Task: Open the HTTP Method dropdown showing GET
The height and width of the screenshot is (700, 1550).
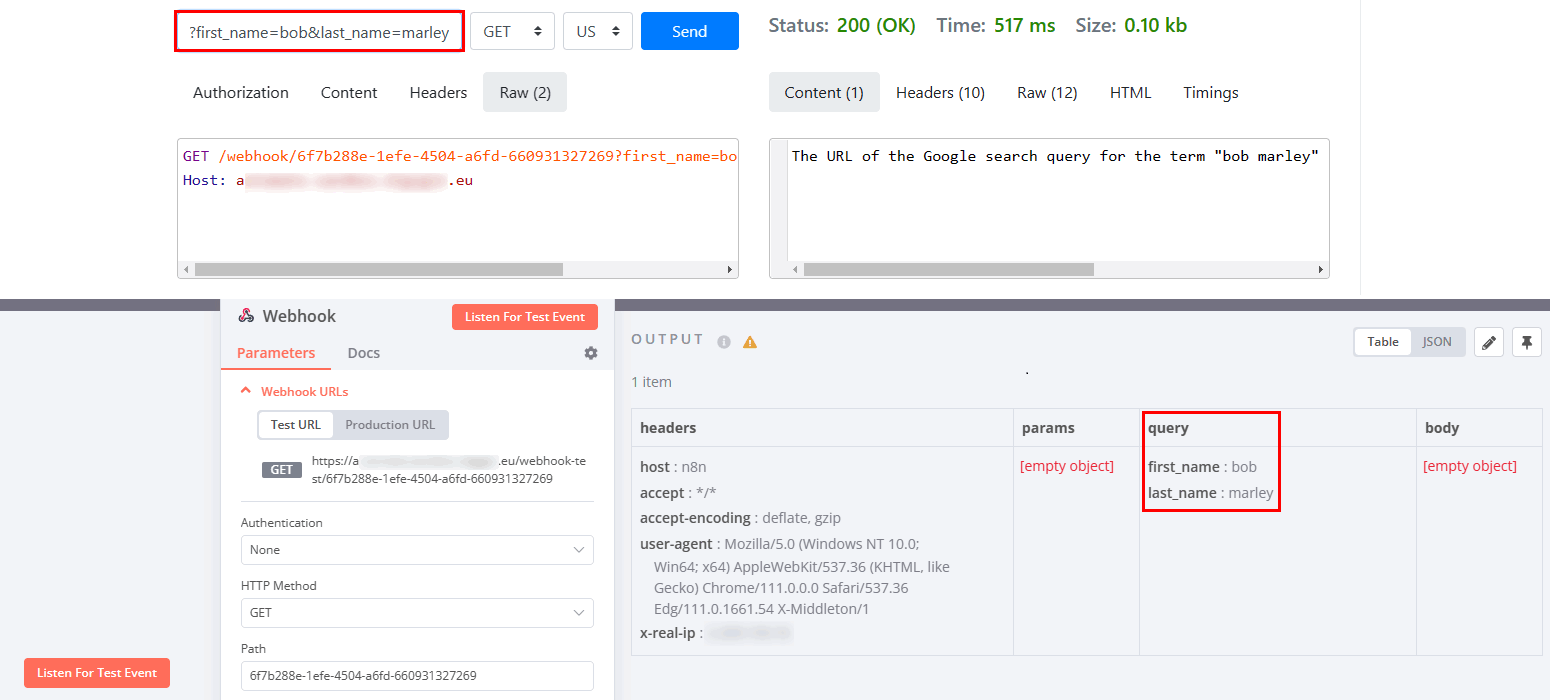Action: click(416, 612)
